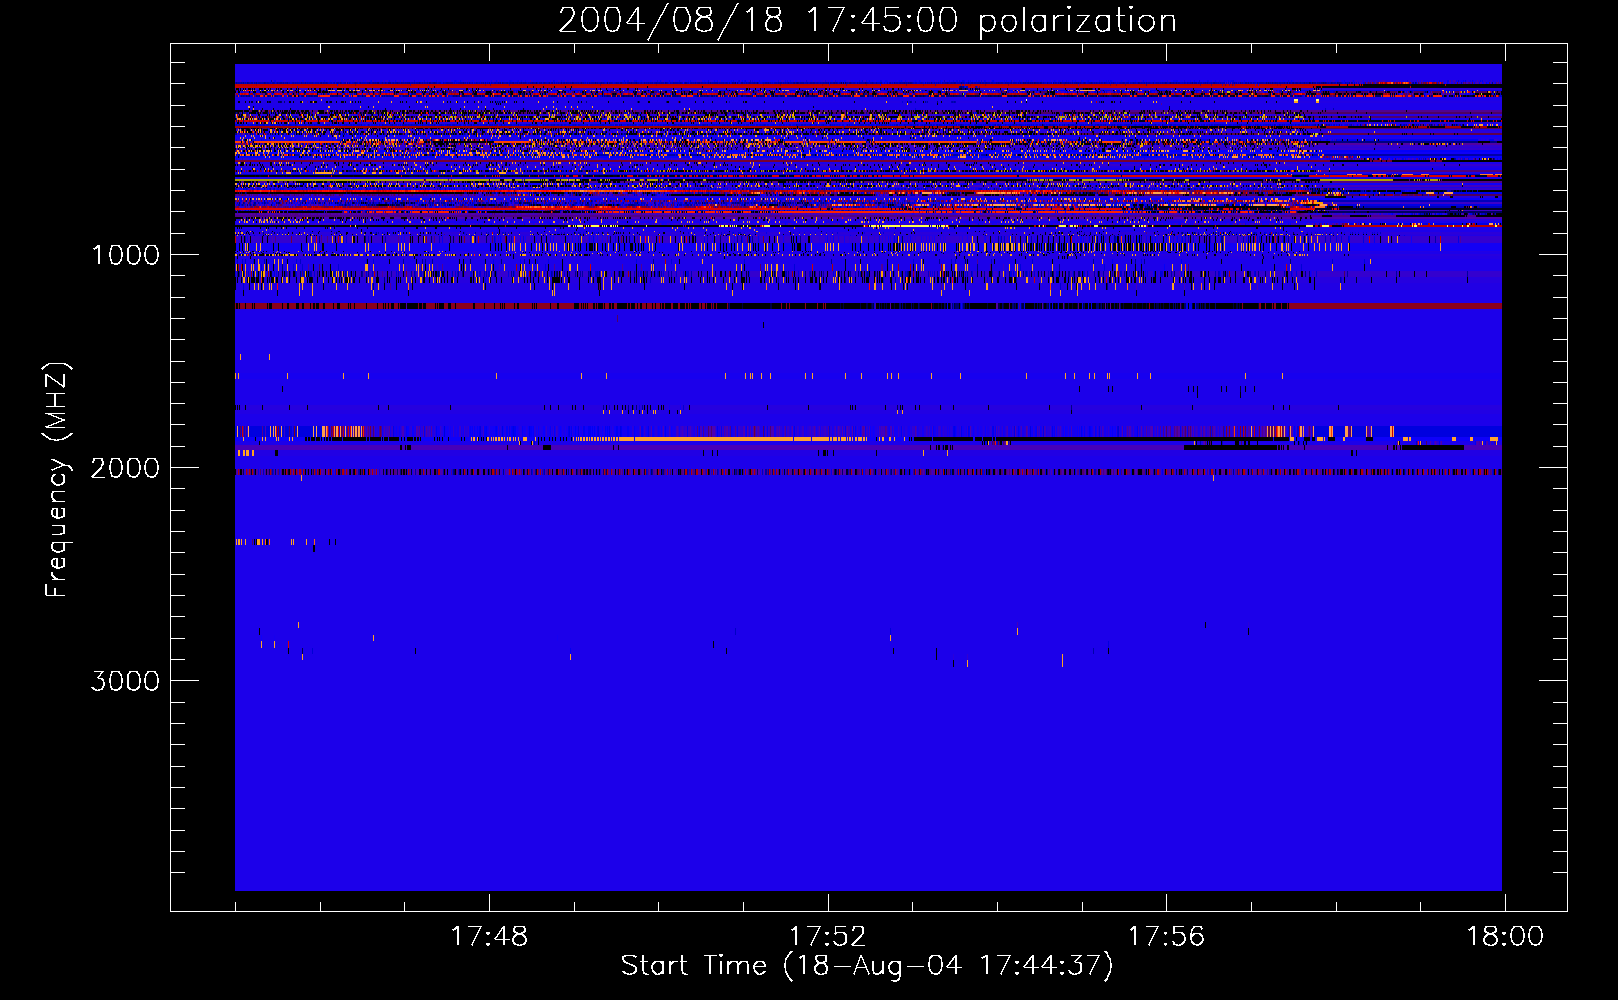Click the "18:00" time tick label
The image size is (1618, 1000).
tap(1505, 937)
